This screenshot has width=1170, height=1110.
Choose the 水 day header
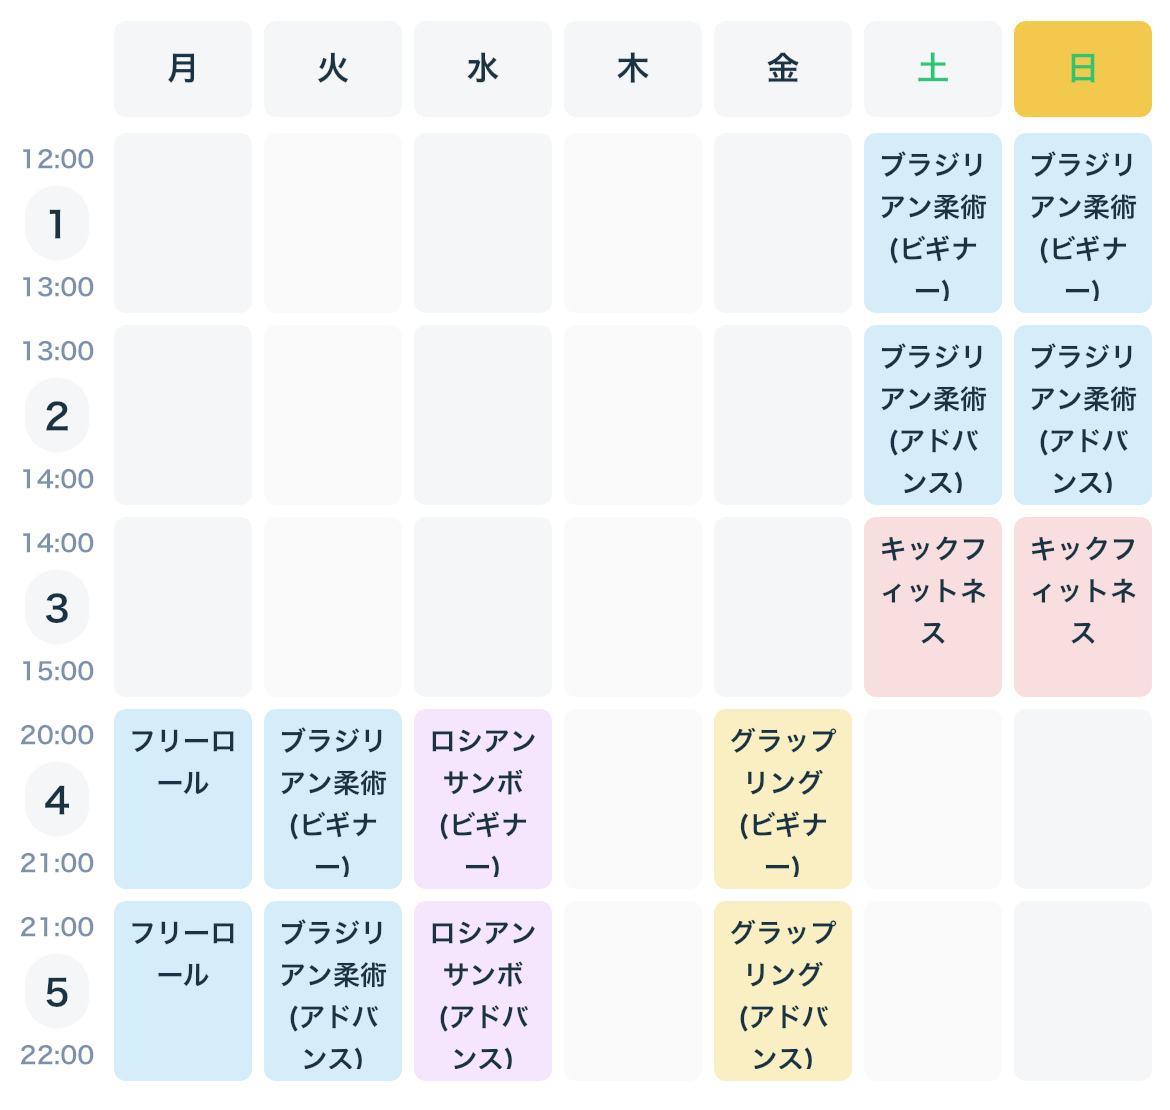coord(483,69)
